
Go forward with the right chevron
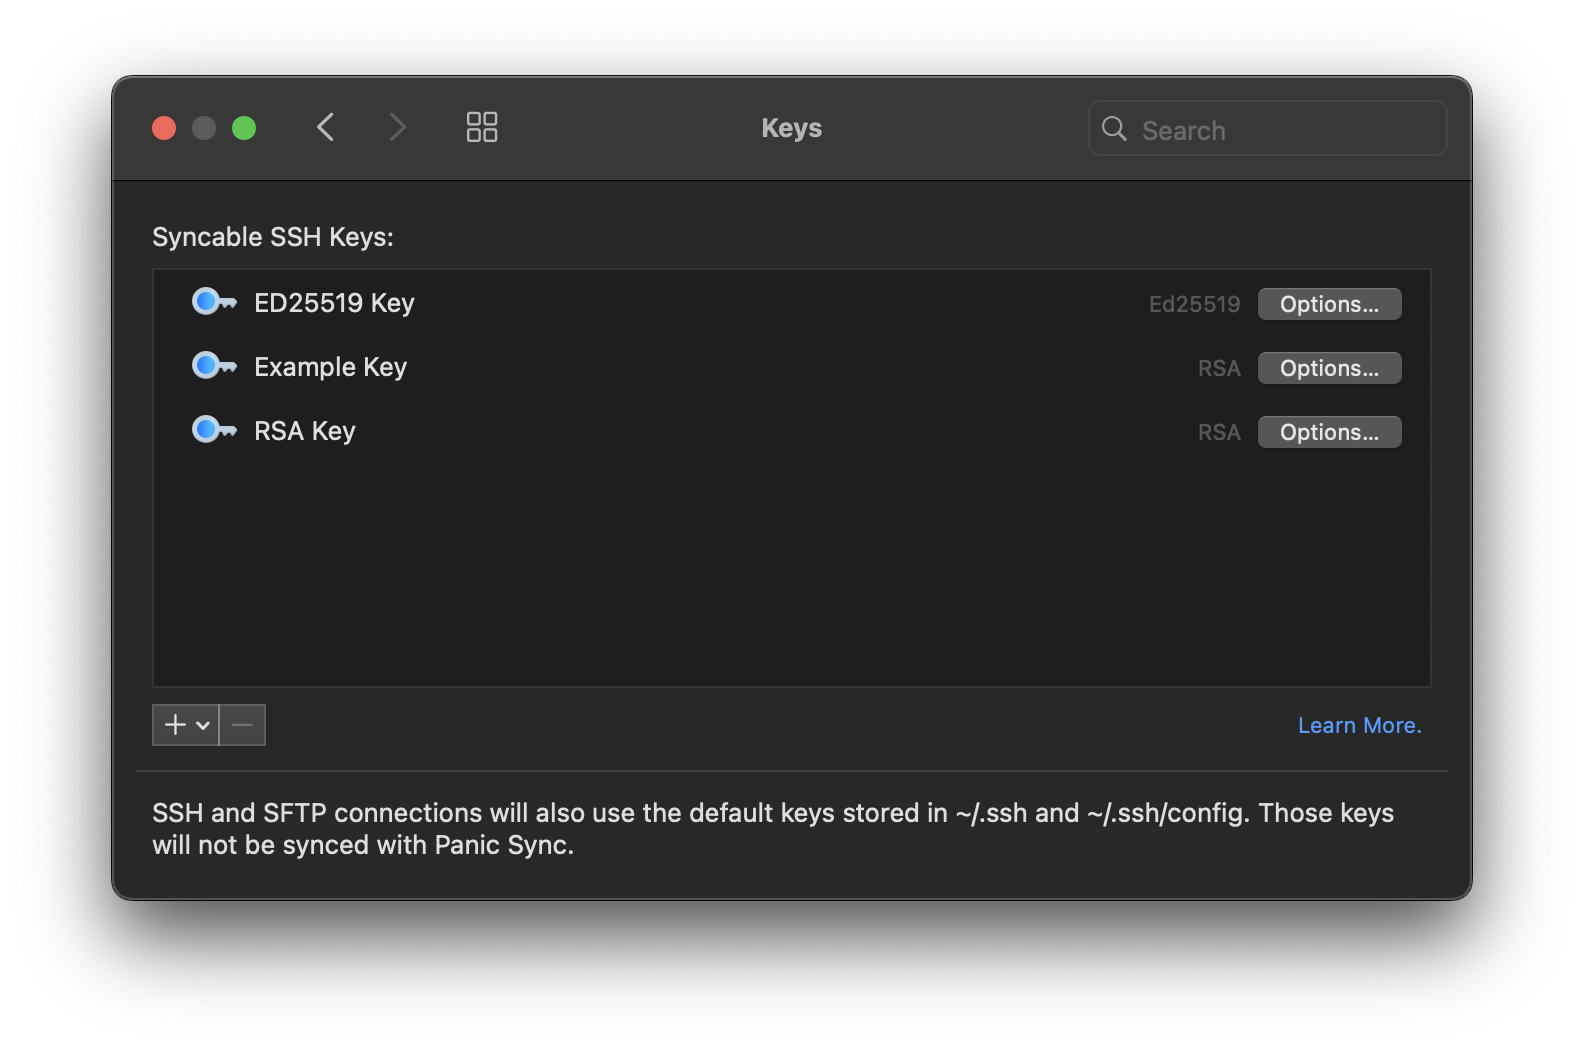tap(397, 127)
